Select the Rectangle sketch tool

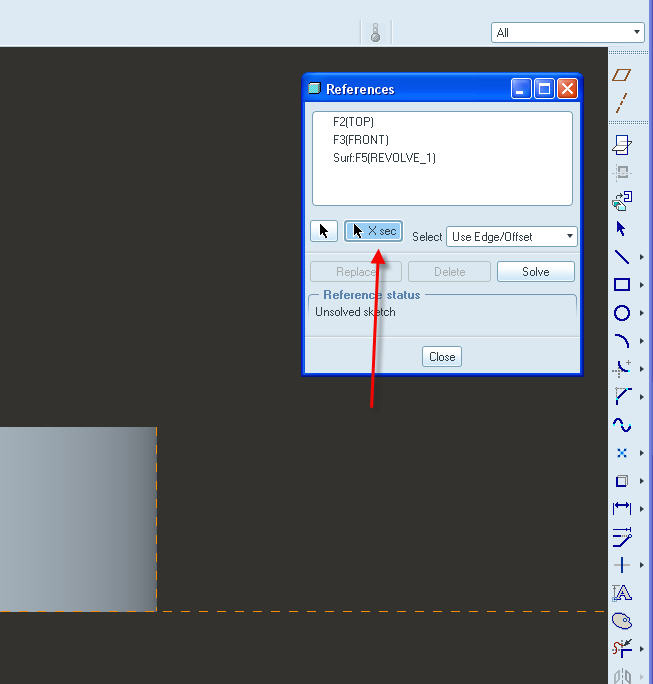pos(622,285)
